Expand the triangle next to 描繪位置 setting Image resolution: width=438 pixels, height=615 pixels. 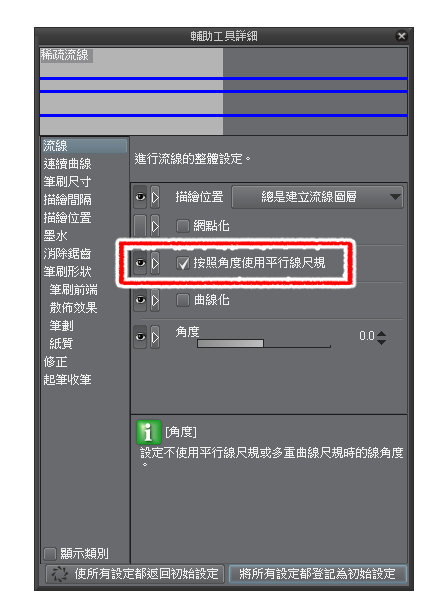(x=155, y=197)
